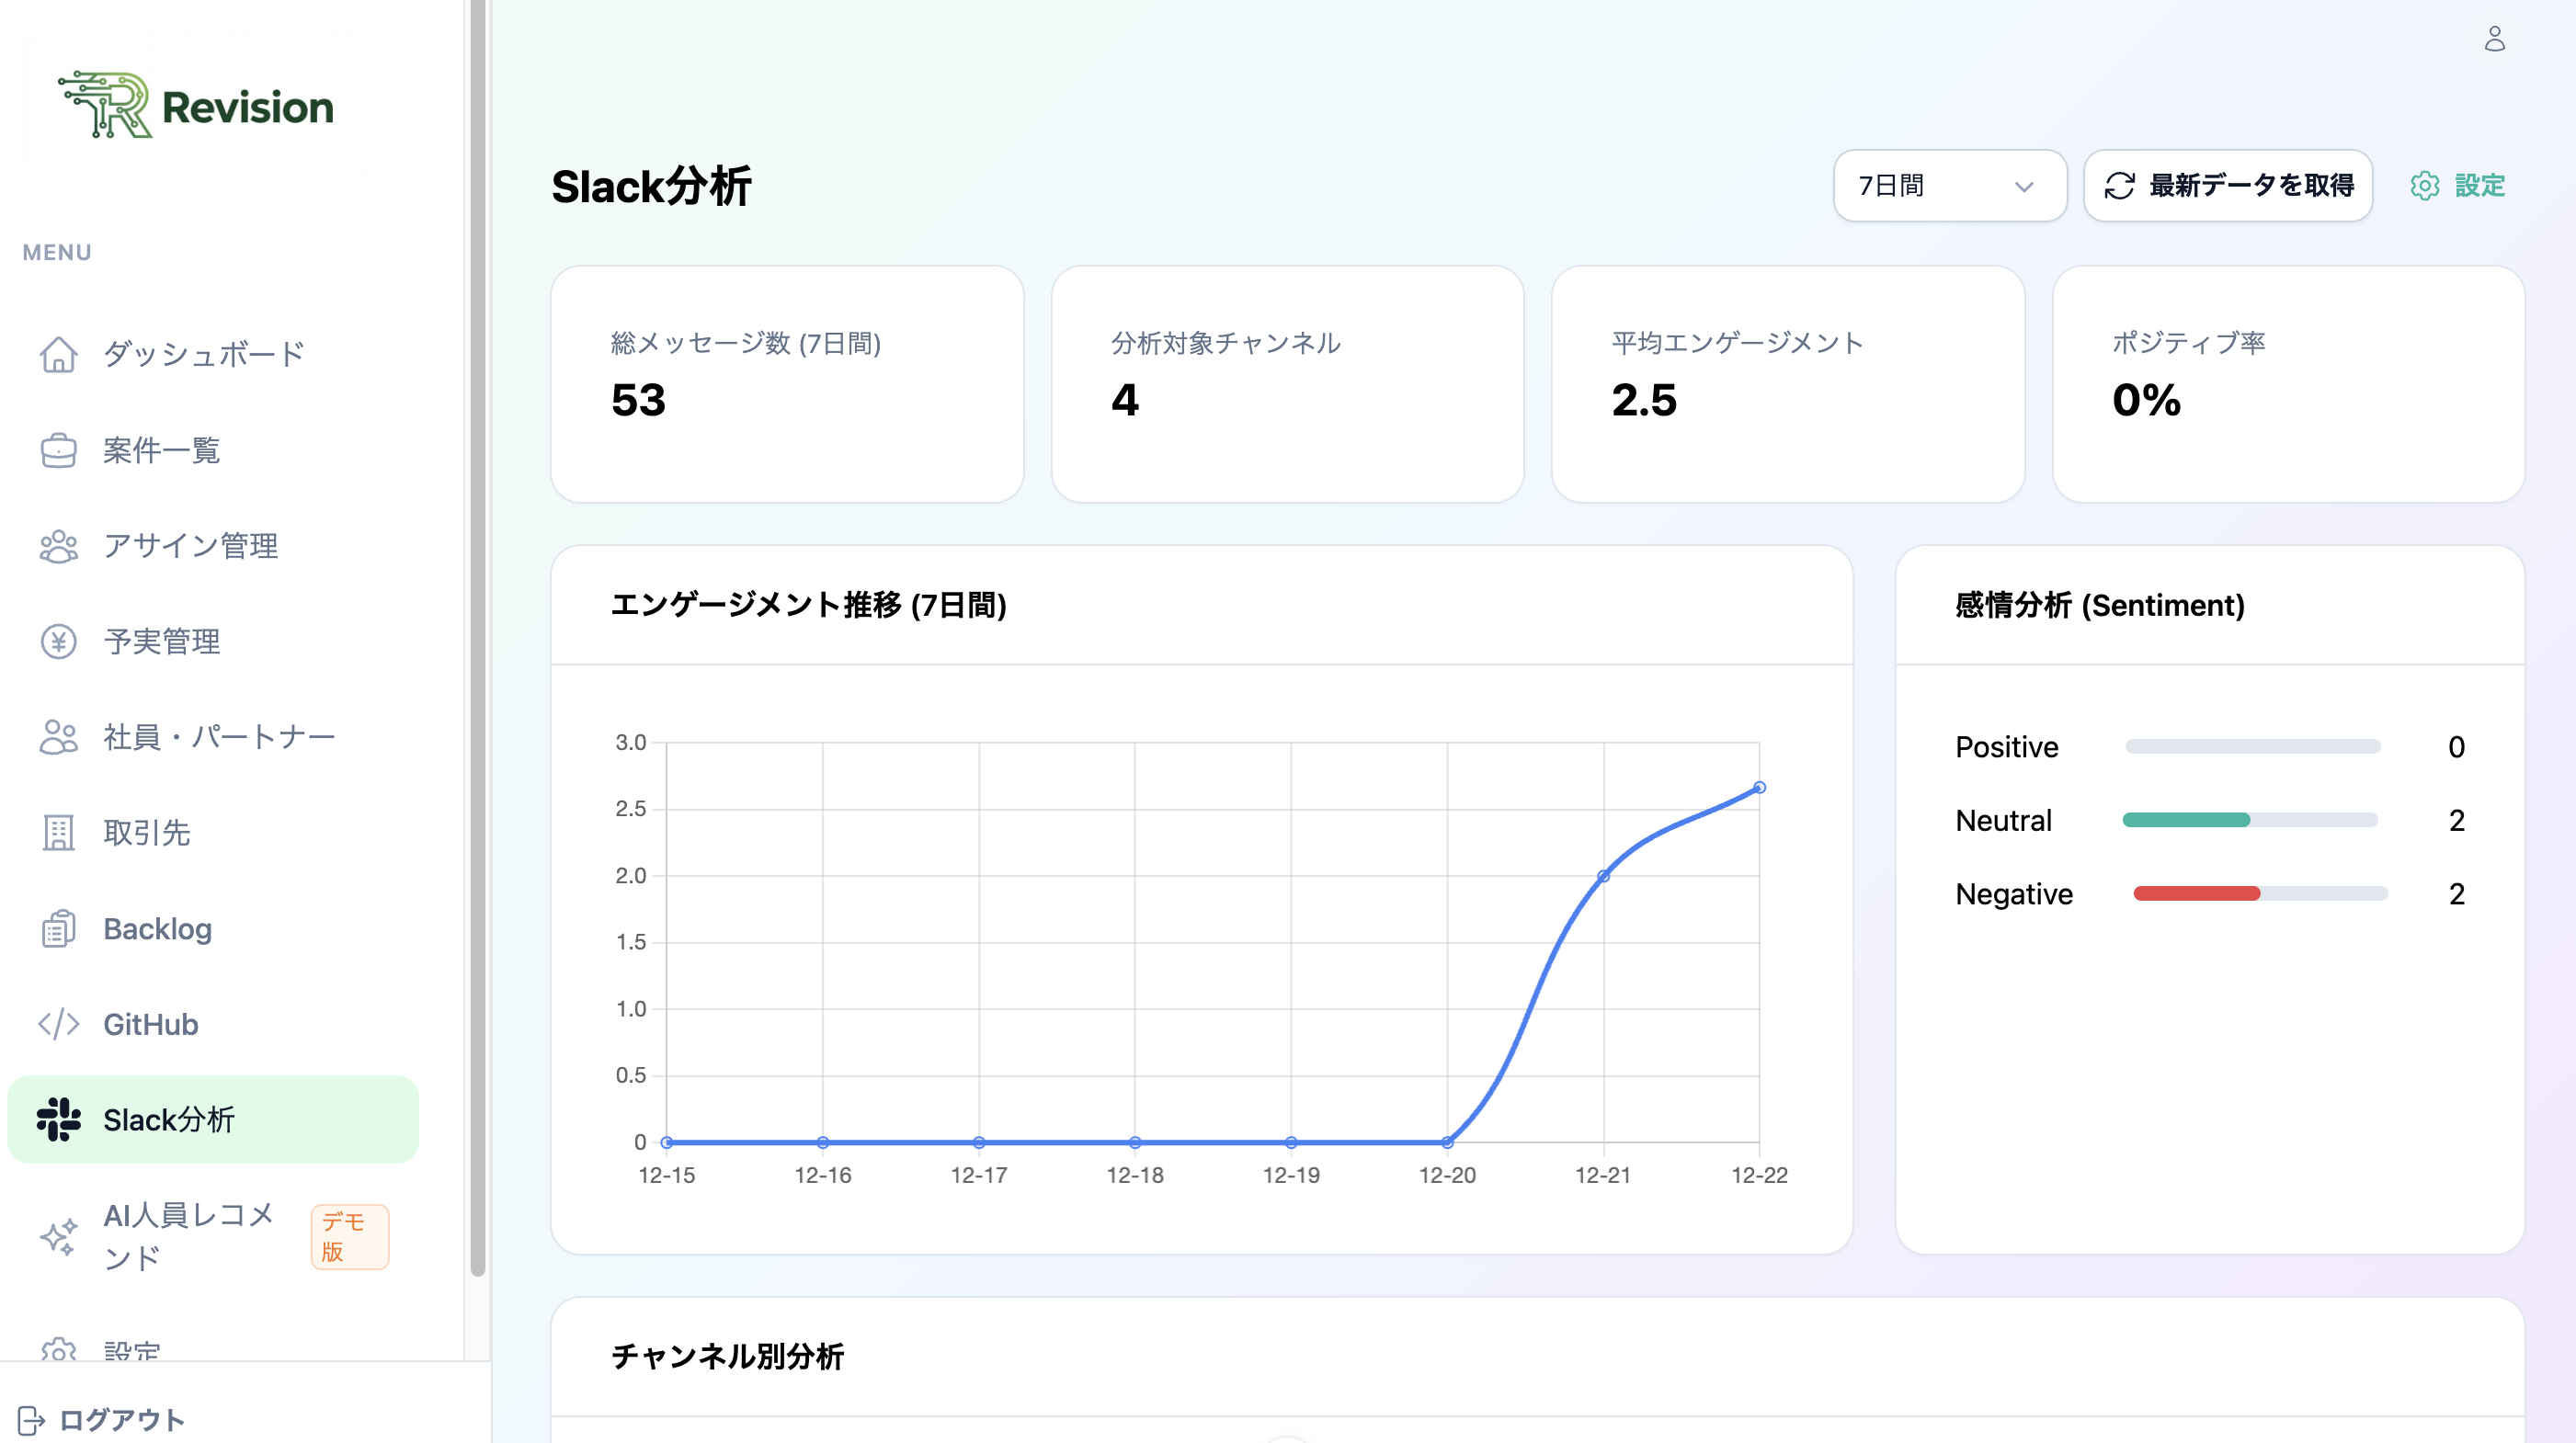The width and height of the screenshot is (2576, 1443).
Task: Open the 設定 gear at top right
Action: (x=2424, y=185)
